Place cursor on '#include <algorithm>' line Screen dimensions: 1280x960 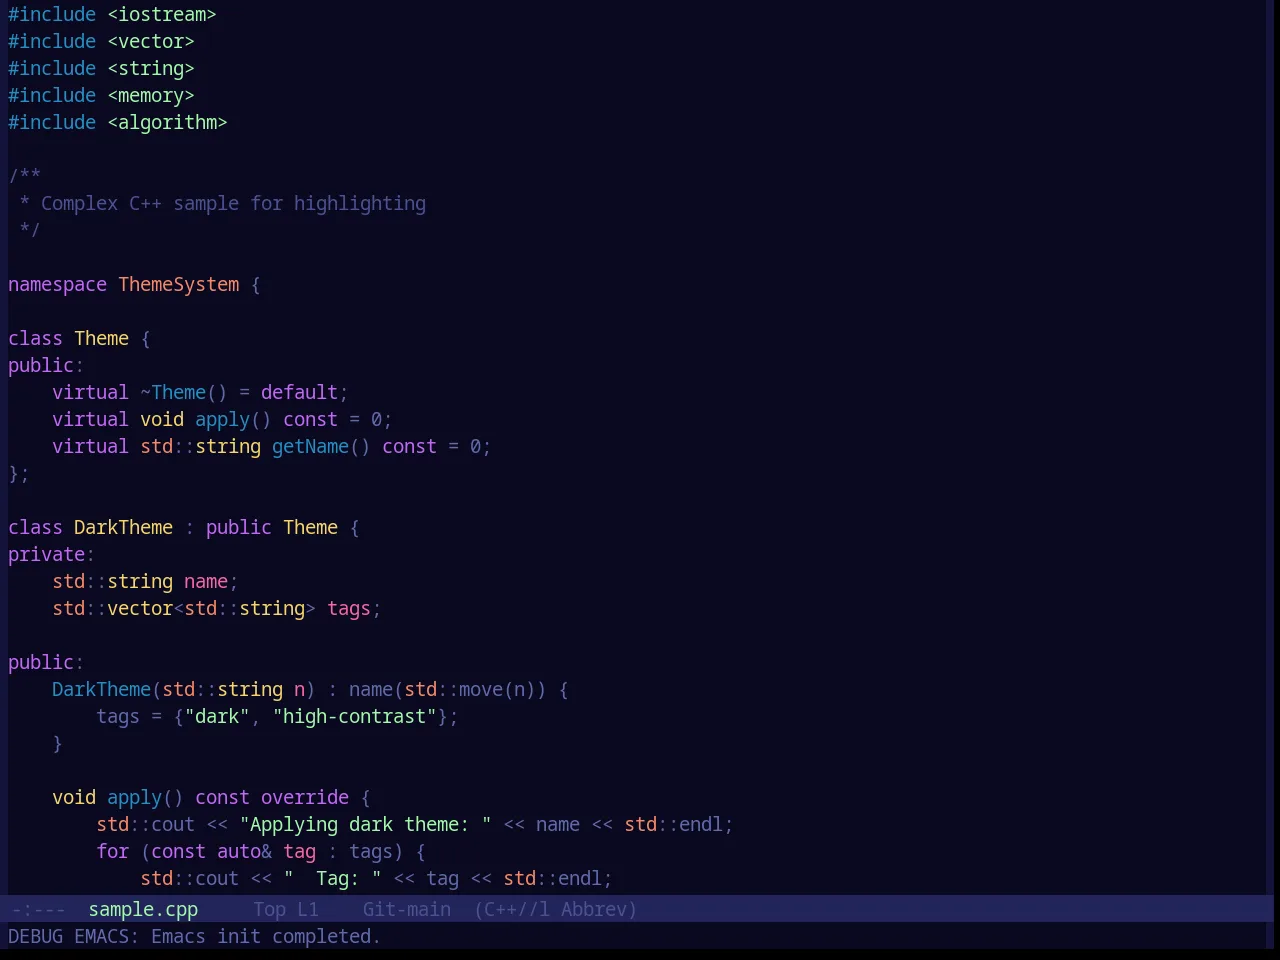pos(118,123)
